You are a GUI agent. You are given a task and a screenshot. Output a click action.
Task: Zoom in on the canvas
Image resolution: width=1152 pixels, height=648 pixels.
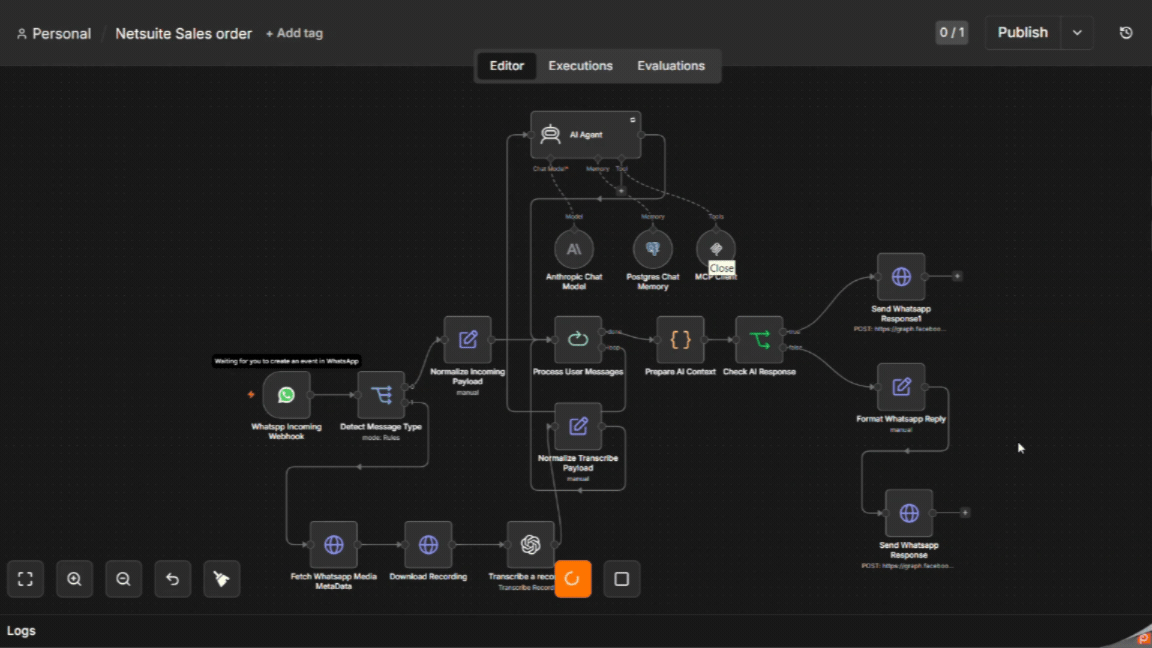click(x=74, y=579)
